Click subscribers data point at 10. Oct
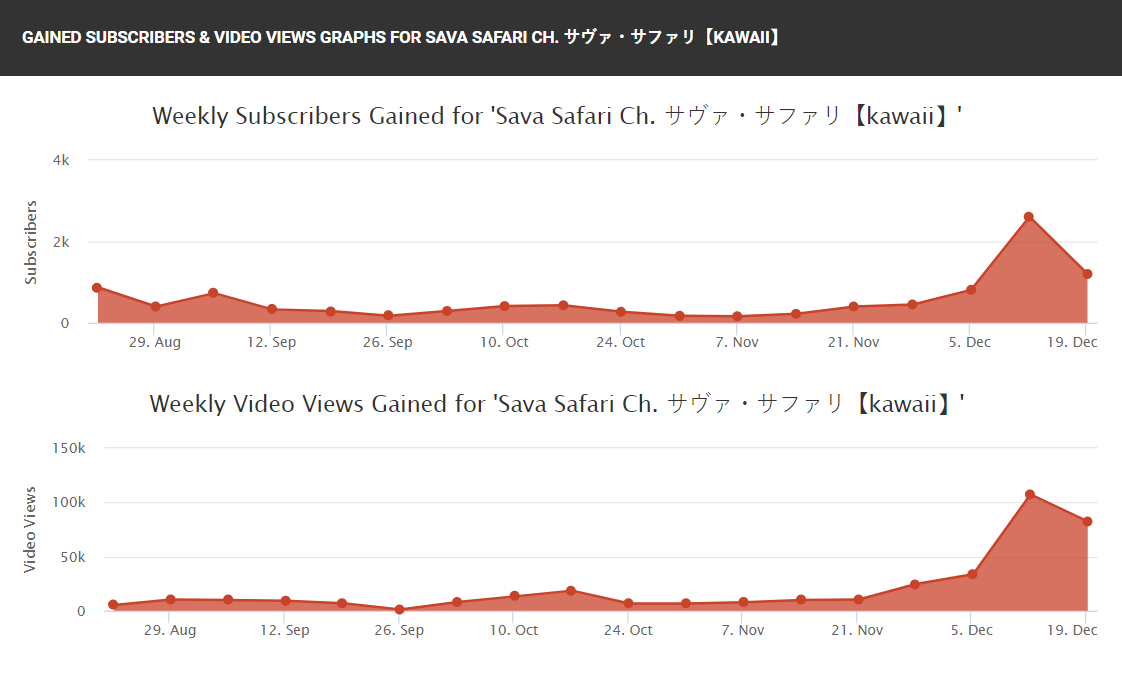The width and height of the screenshot is (1122, 682). tap(504, 306)
